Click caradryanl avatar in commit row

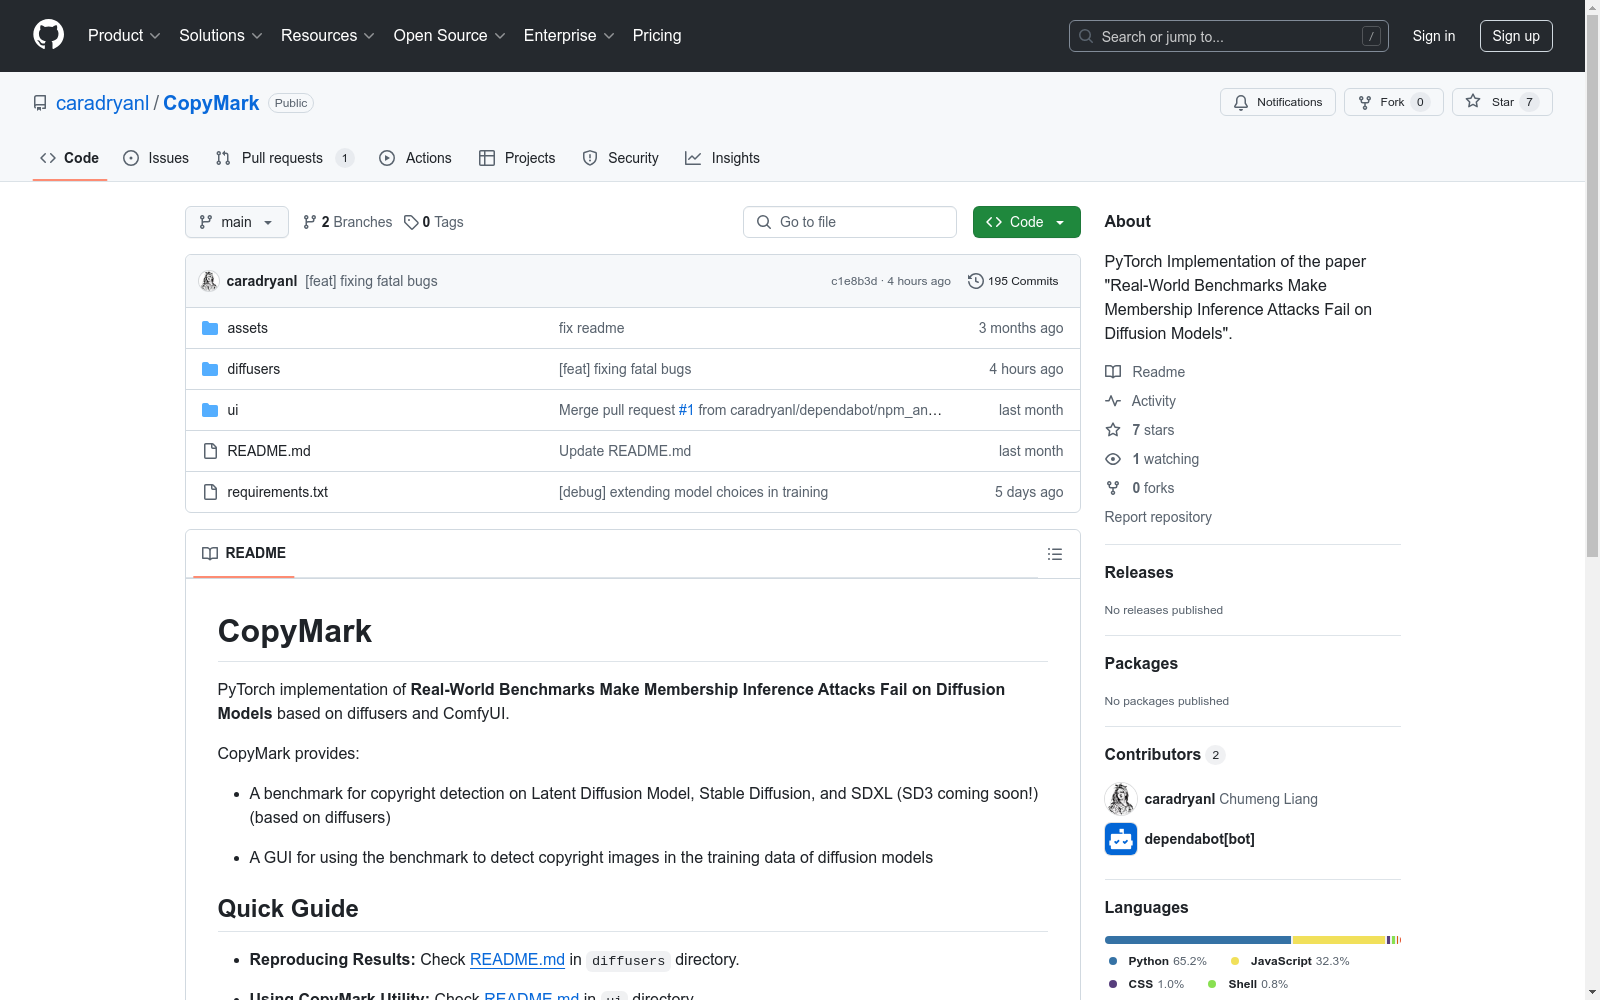(x=209, y=281)
